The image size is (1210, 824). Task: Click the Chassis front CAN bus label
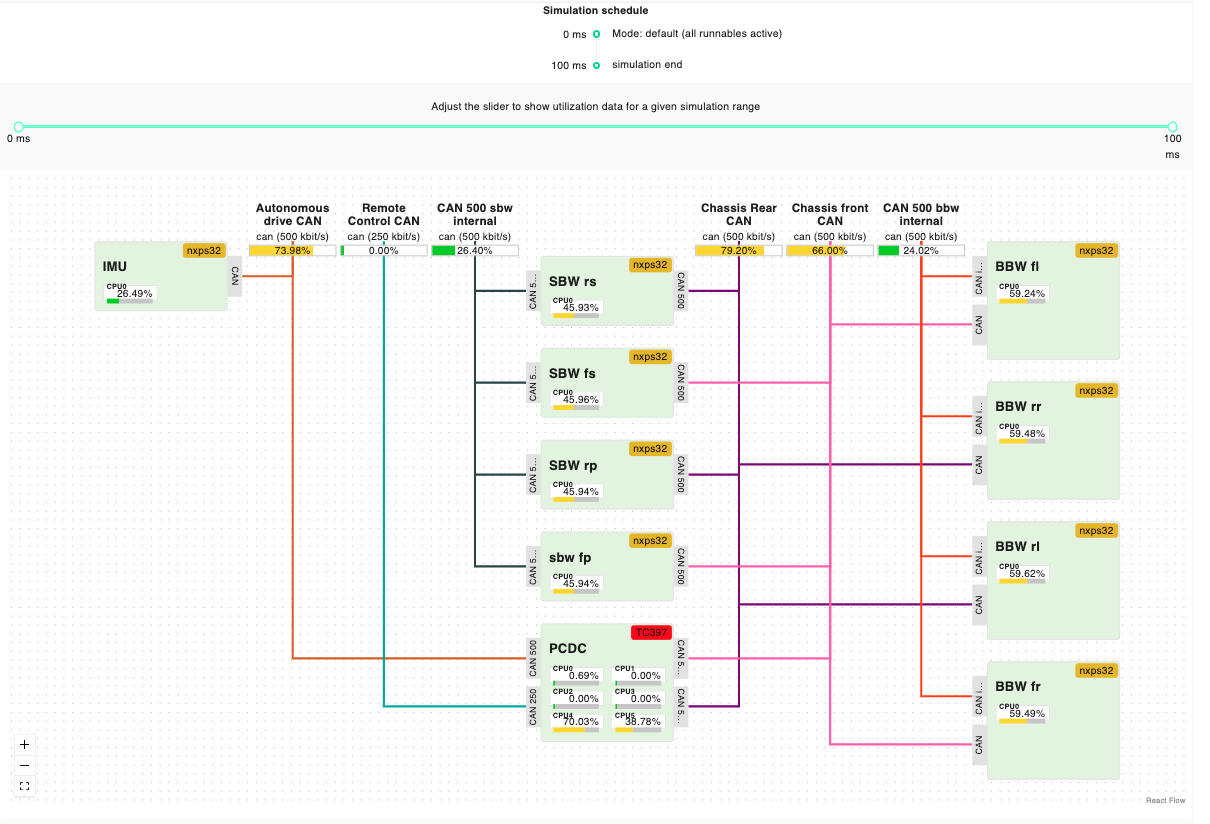830,214
